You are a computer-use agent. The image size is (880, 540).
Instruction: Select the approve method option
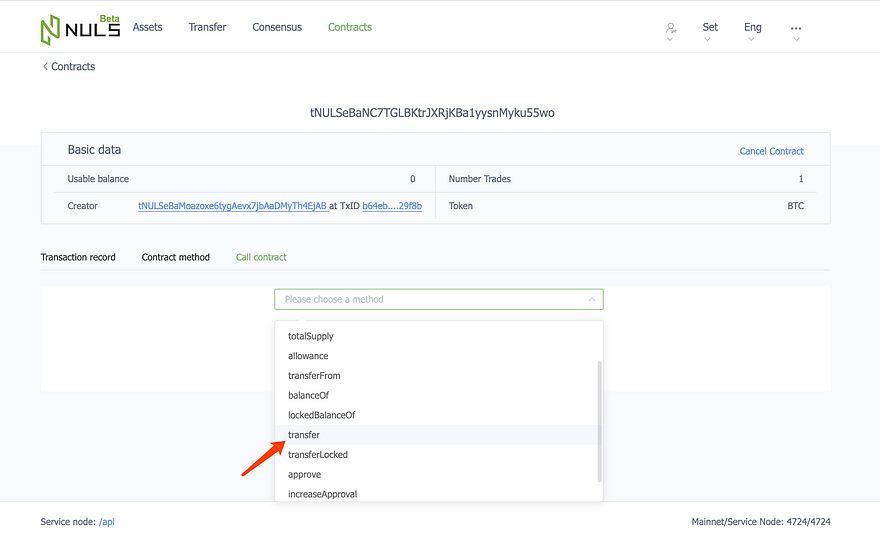tap(438, 474)
